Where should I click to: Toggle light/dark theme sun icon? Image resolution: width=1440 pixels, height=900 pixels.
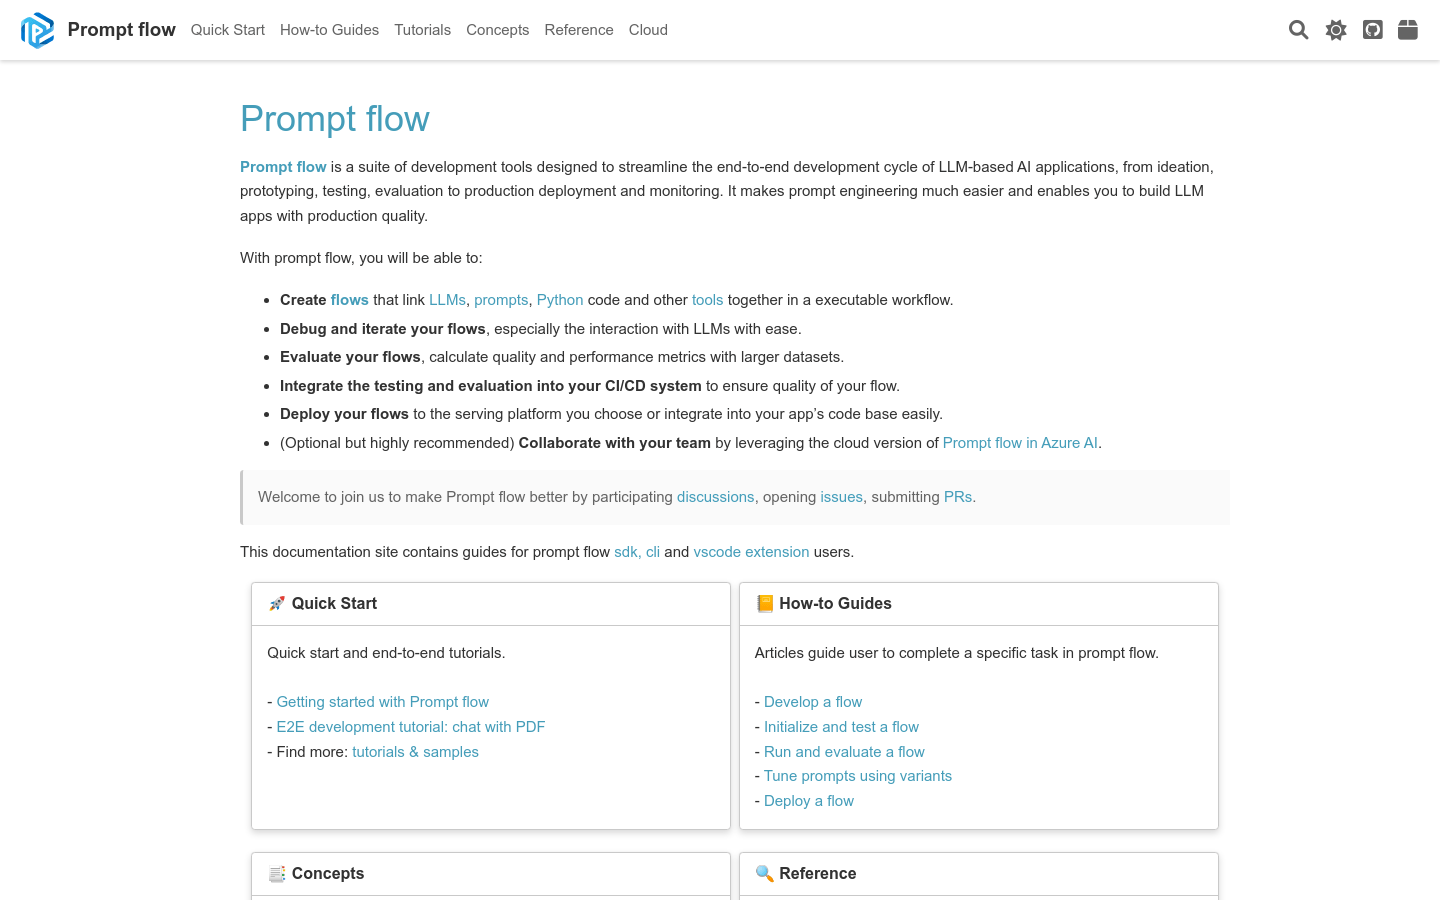coord(1336,30)
